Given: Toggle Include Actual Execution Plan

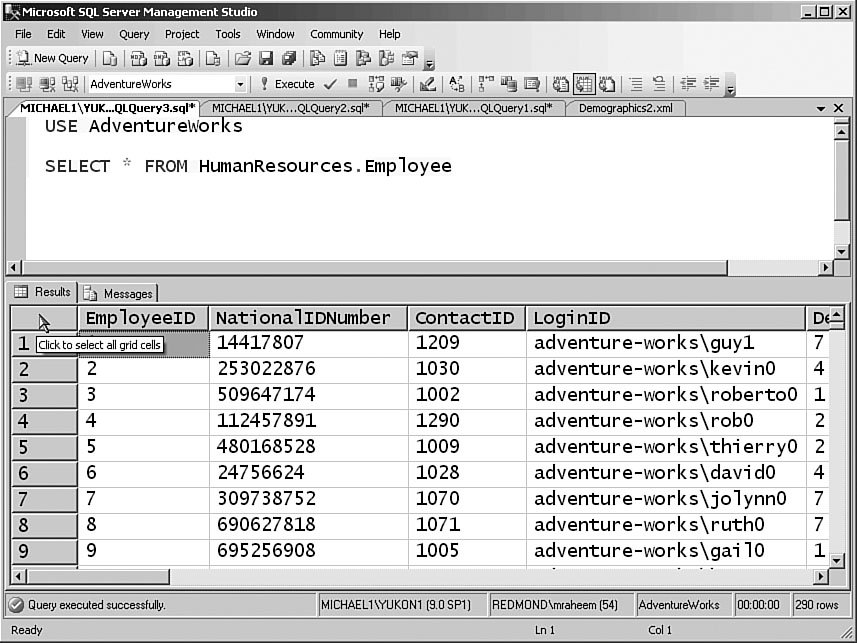Looking at the screenshot, I should pos(486,84).
